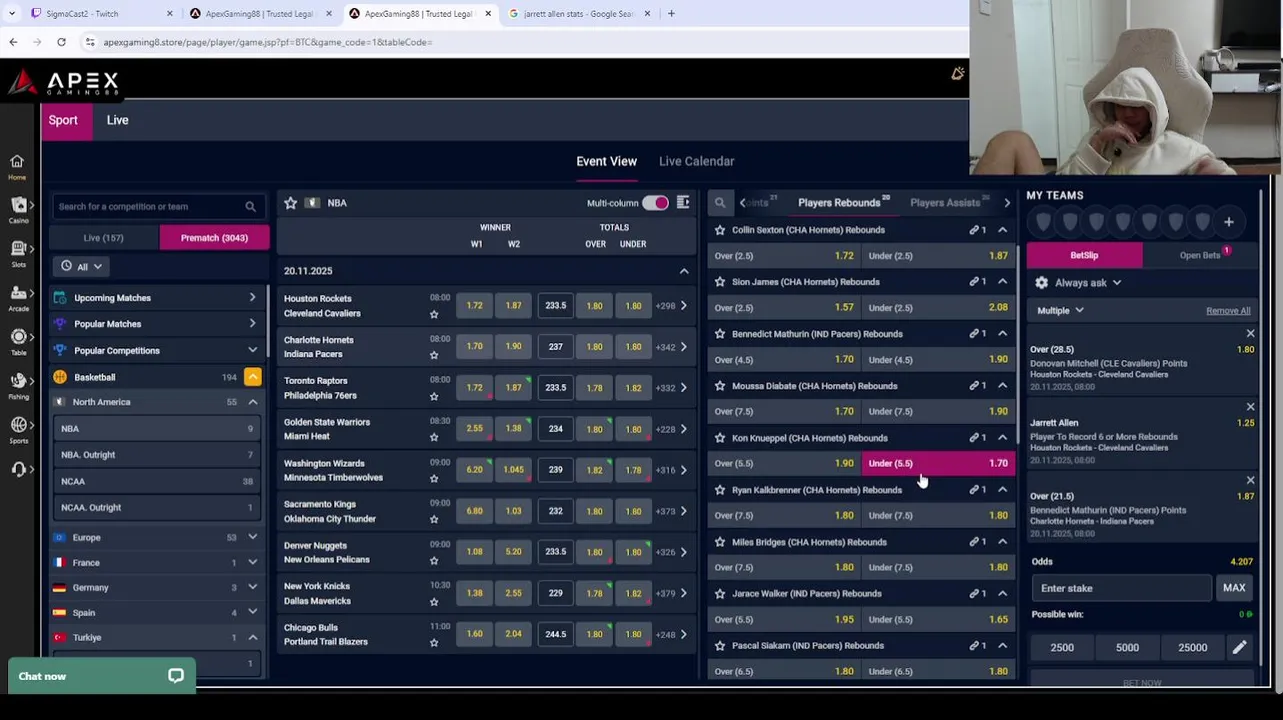The image size is (1283, 720).
Task: Select Under (2.5) for Sion James at 2.08
Action: click(x=937, y=308)
